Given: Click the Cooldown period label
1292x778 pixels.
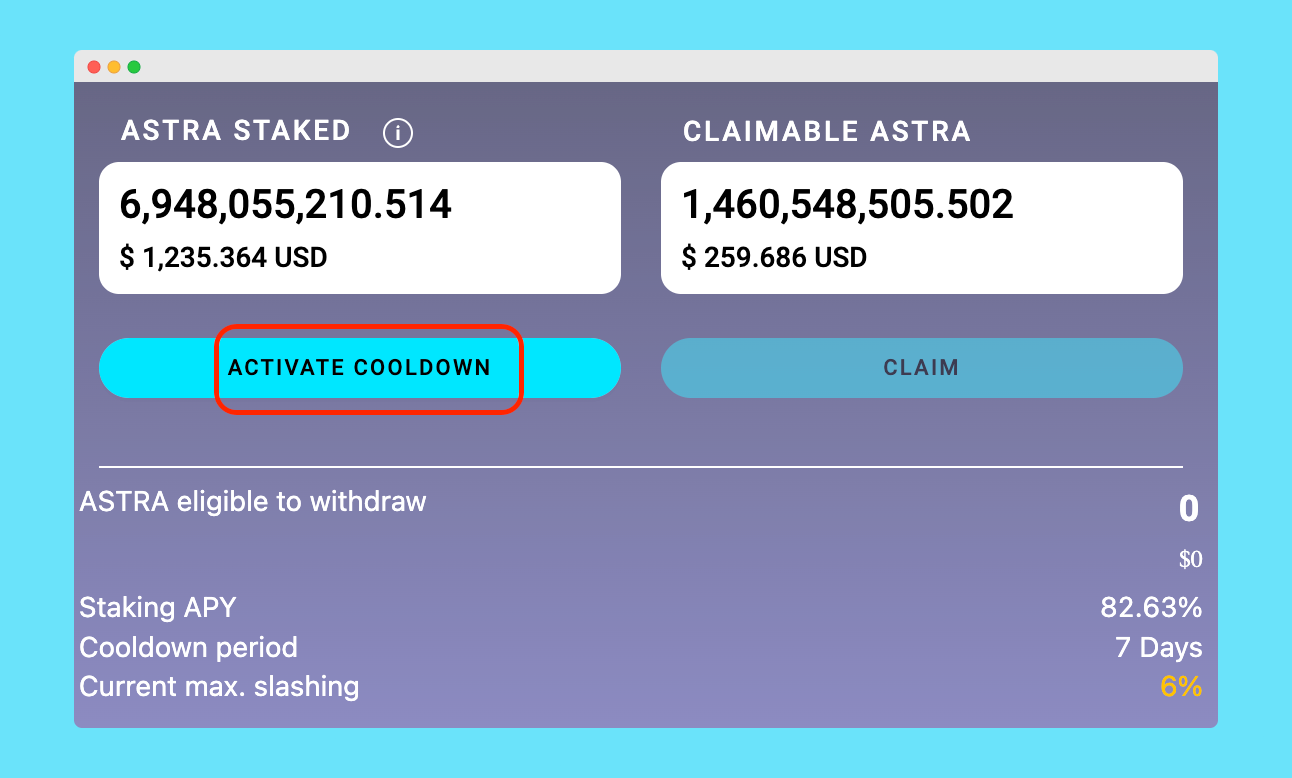Looking at the screenshot, I should coord(189,647).
